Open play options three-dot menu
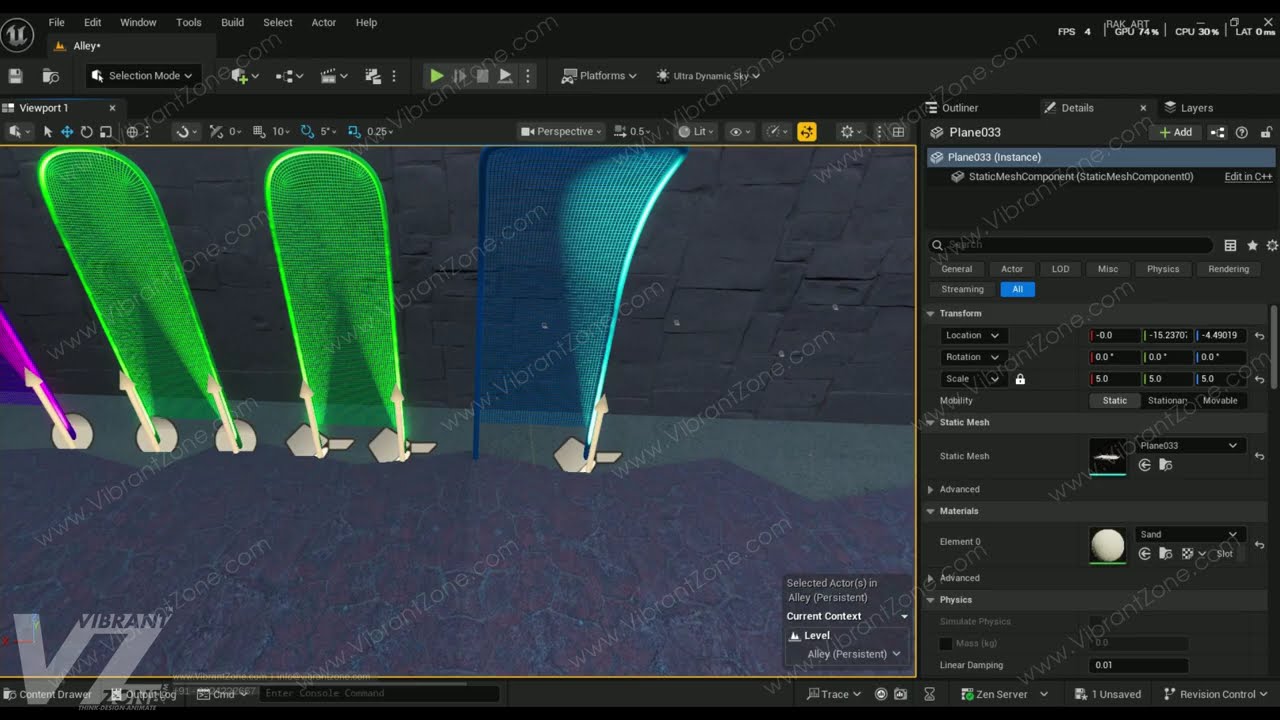The image size is (1280, 720). pos(528,75)
